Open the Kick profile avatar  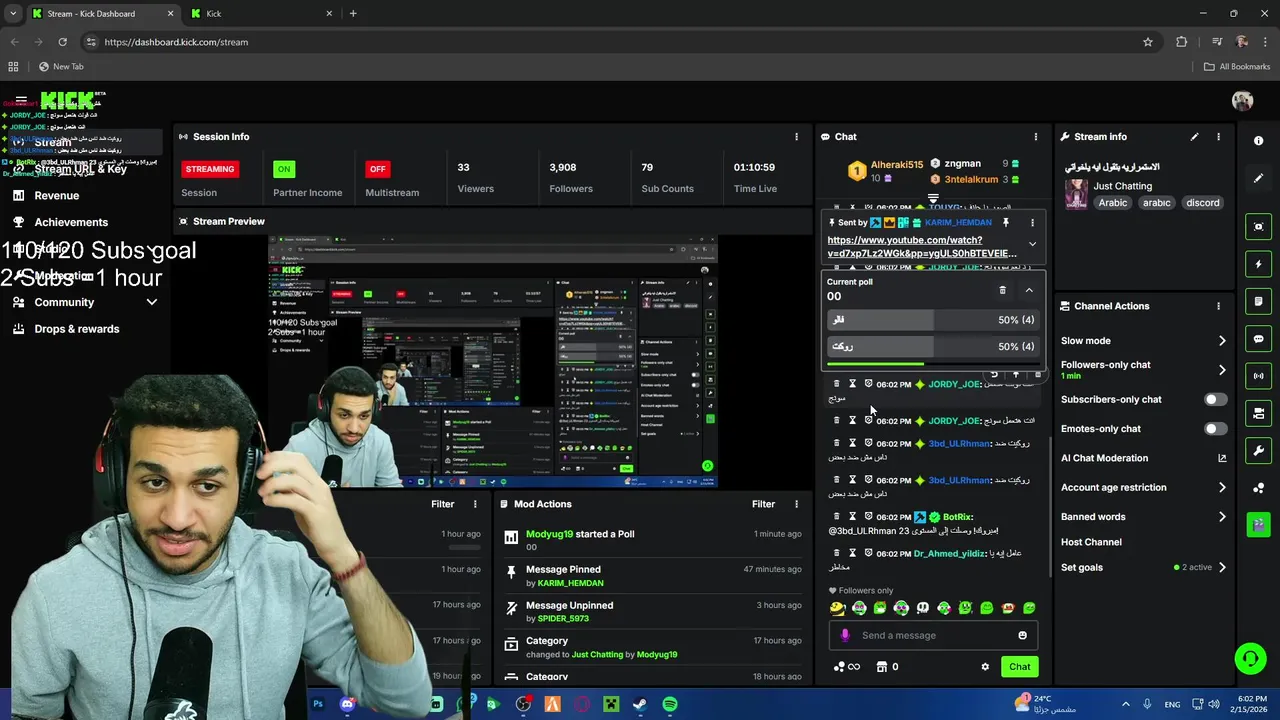pos(1242,100)
